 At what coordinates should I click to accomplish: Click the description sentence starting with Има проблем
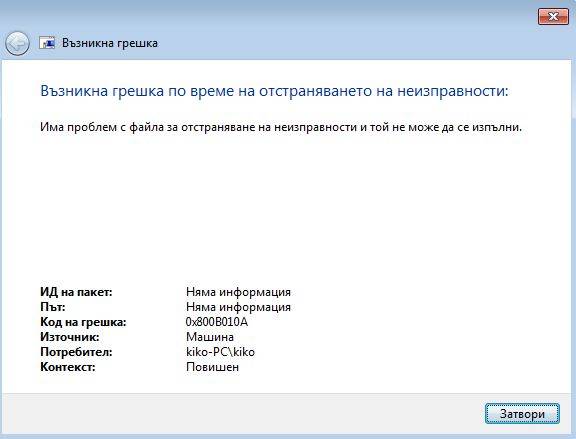tap(281, 127)
